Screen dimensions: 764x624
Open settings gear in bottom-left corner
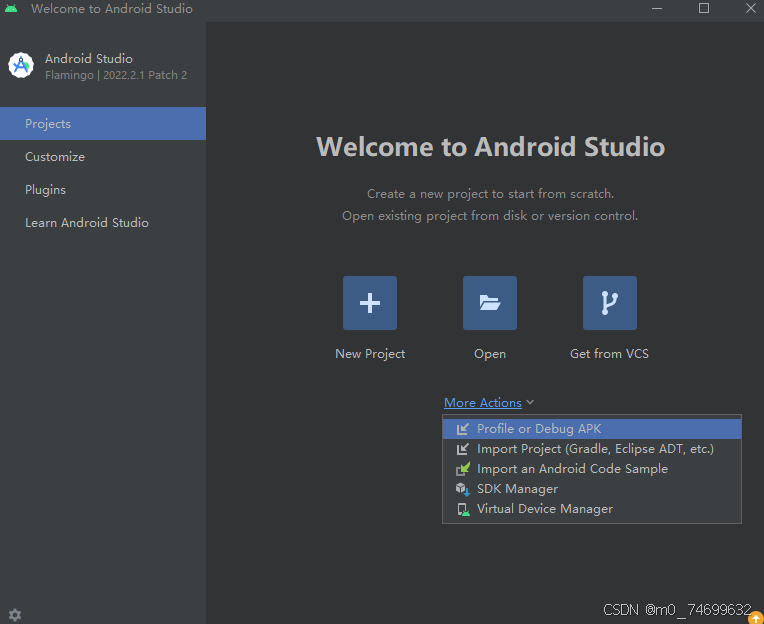[x=15, y=615]
